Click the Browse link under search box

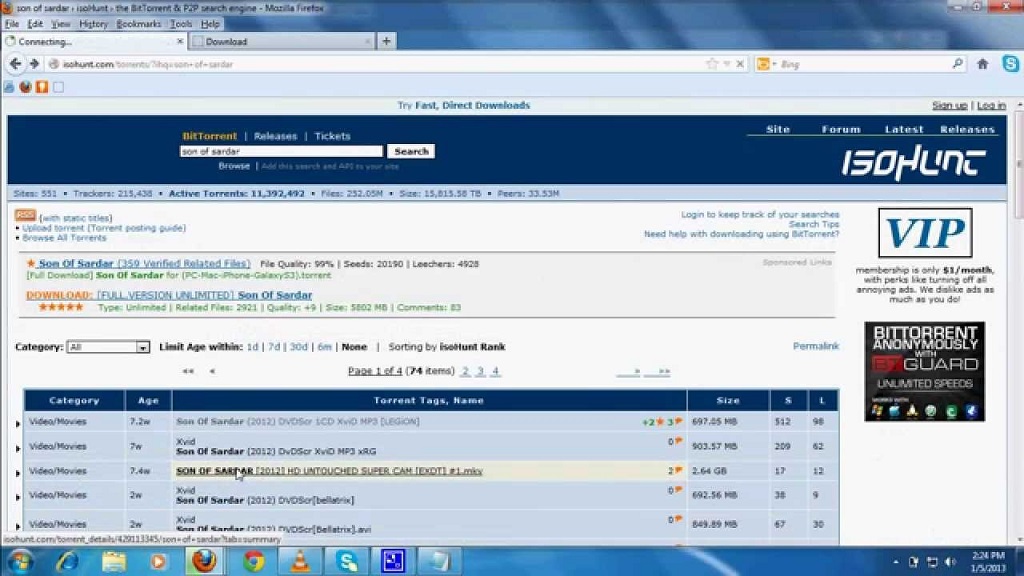coord(234,166)
